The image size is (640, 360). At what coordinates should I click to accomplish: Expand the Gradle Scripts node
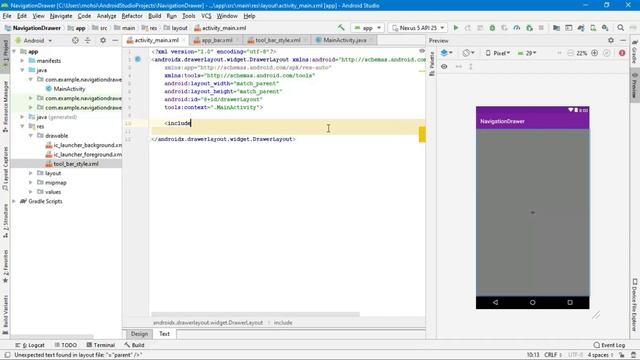pos(14,201)
